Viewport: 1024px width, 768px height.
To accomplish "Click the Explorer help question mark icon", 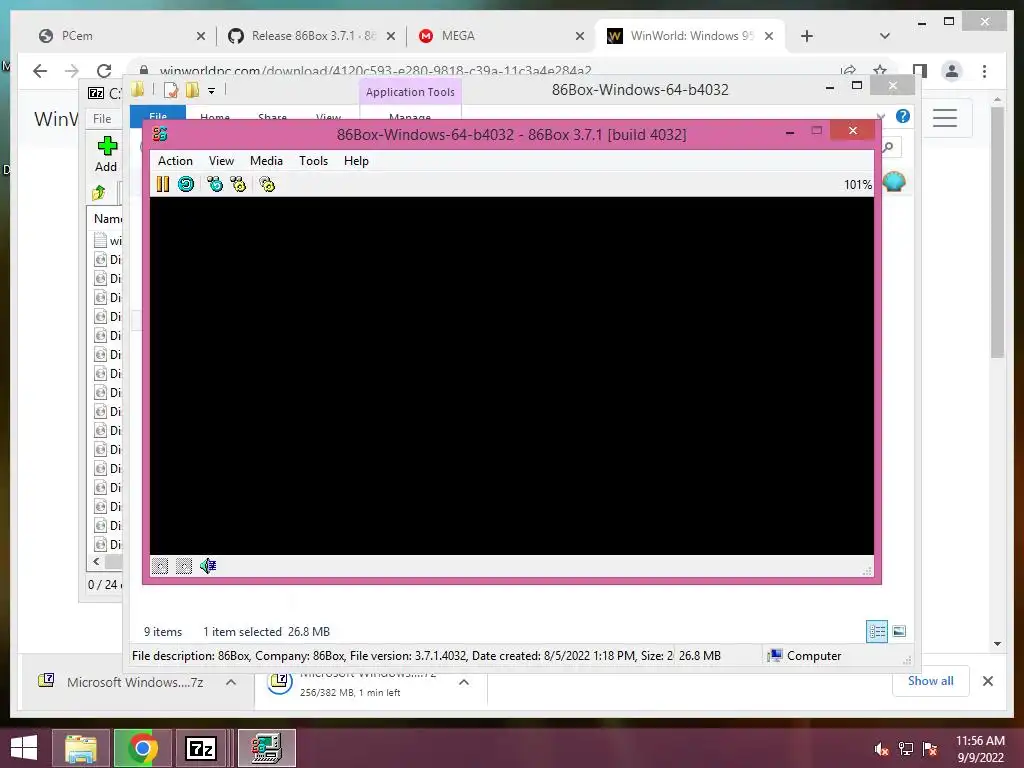I will 903,116.
